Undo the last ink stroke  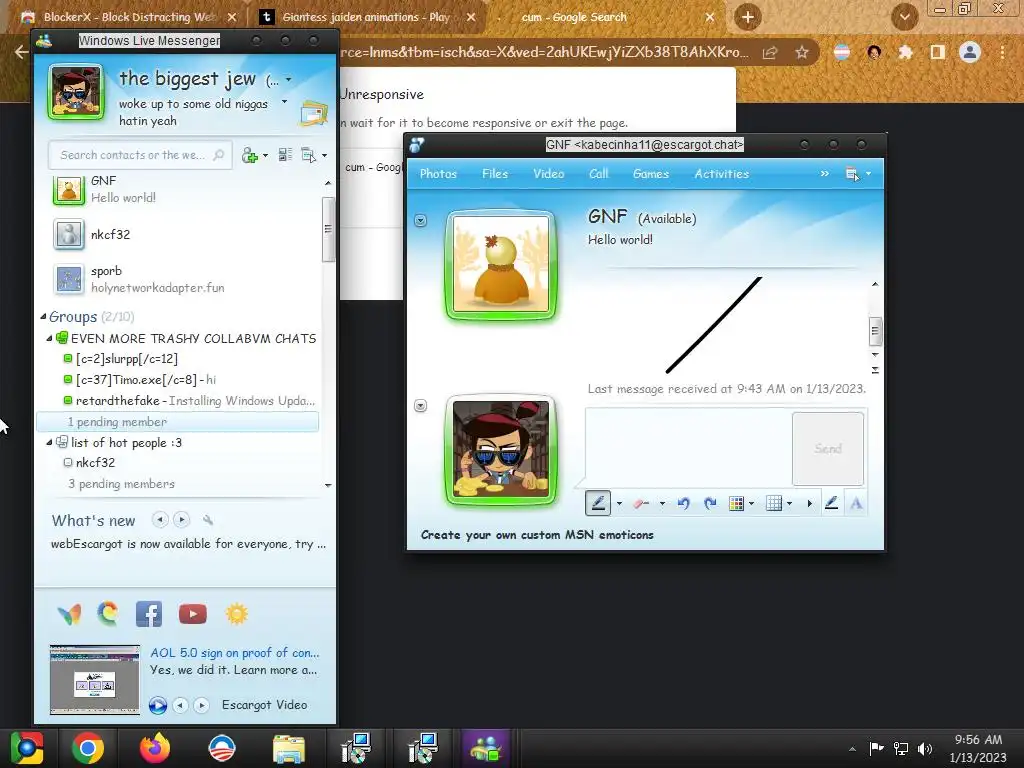[x=684, y=504]
